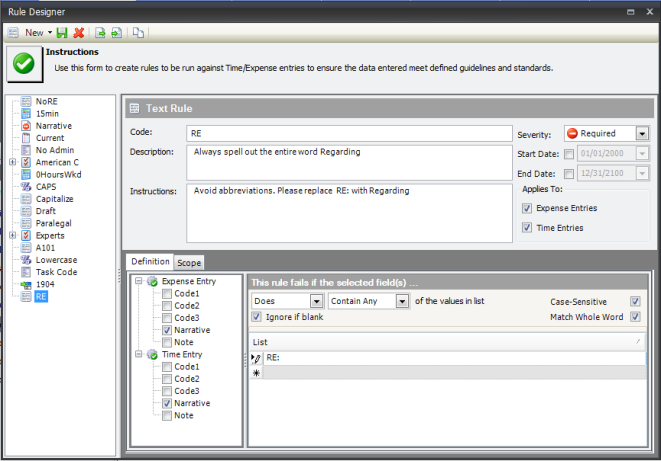Expand the American C tree node
The image size is (661, 461).
coord(12,162)
